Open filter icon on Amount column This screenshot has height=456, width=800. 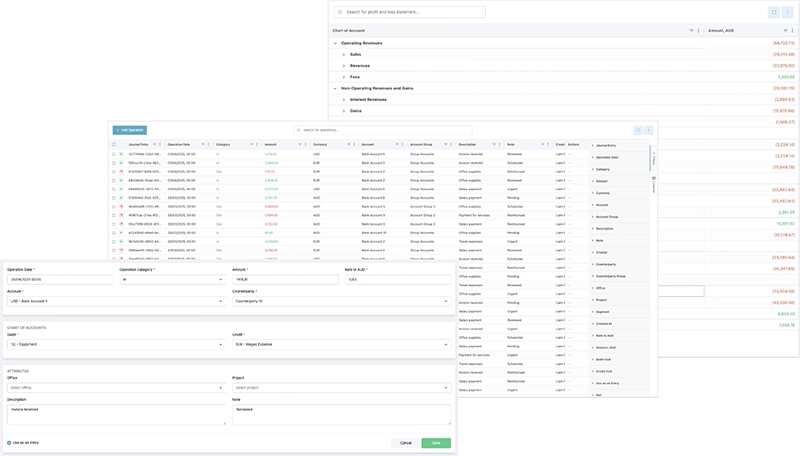pos(300,144)
